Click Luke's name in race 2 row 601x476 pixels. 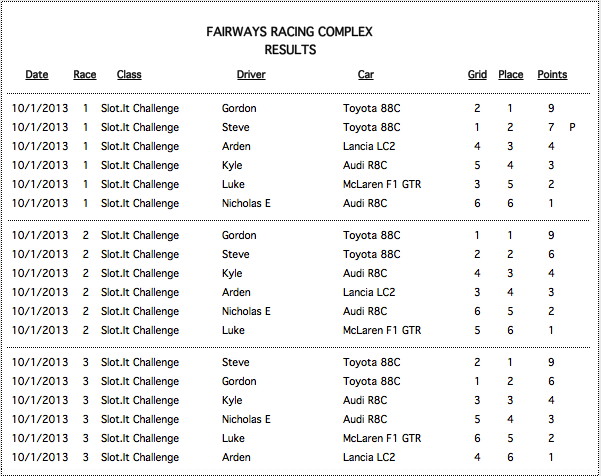[233, 330]
